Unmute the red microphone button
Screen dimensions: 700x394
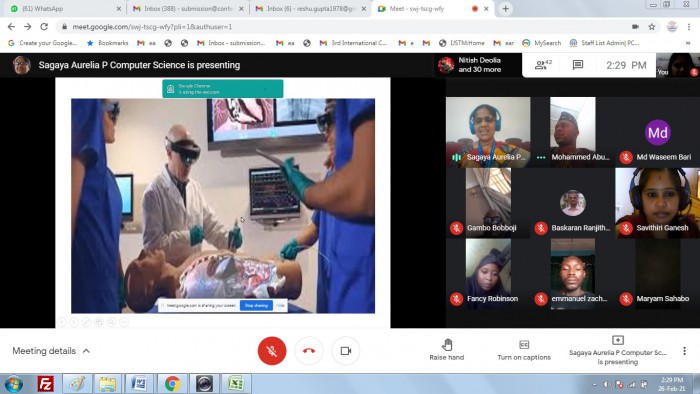tap(272, 351)
